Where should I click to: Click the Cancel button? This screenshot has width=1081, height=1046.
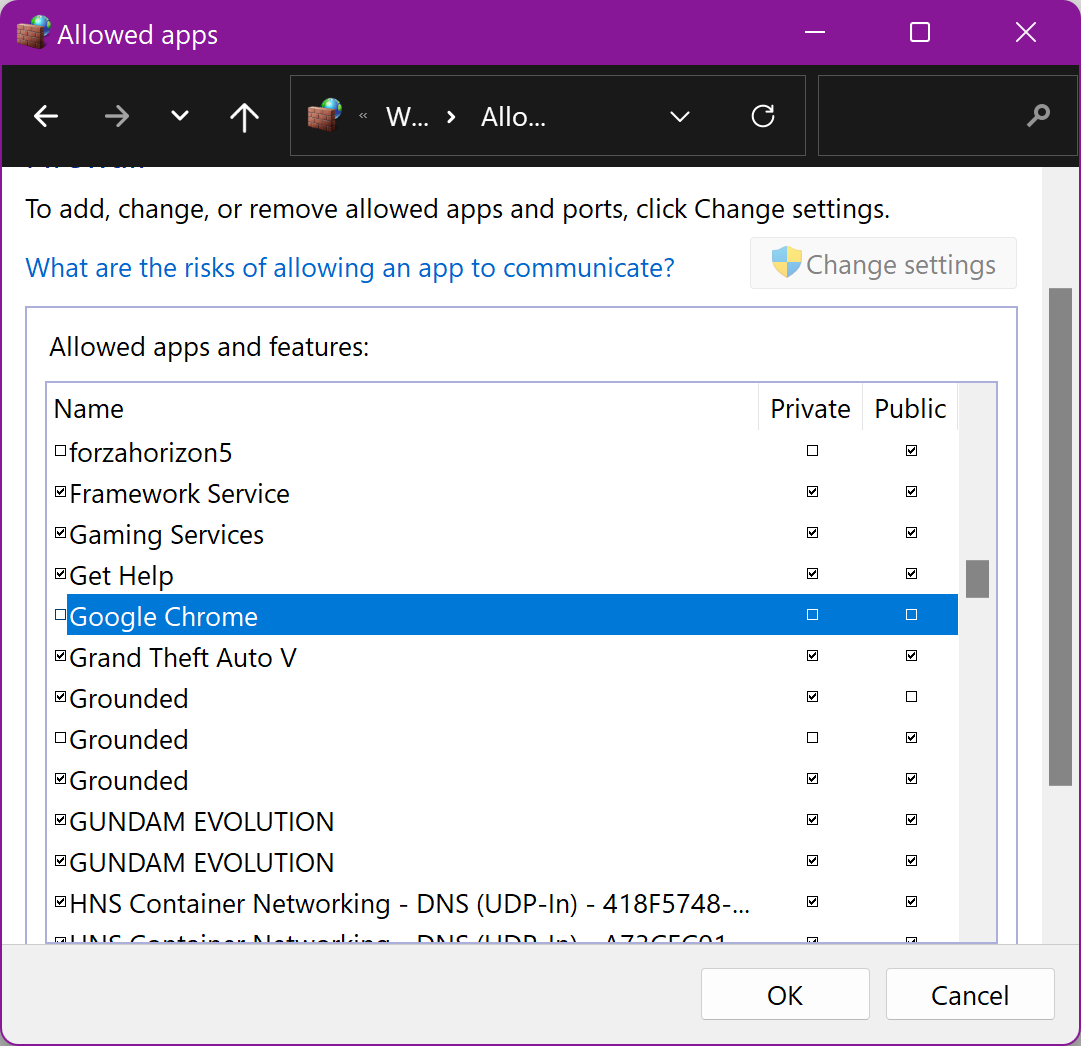(x=970, y=994)
